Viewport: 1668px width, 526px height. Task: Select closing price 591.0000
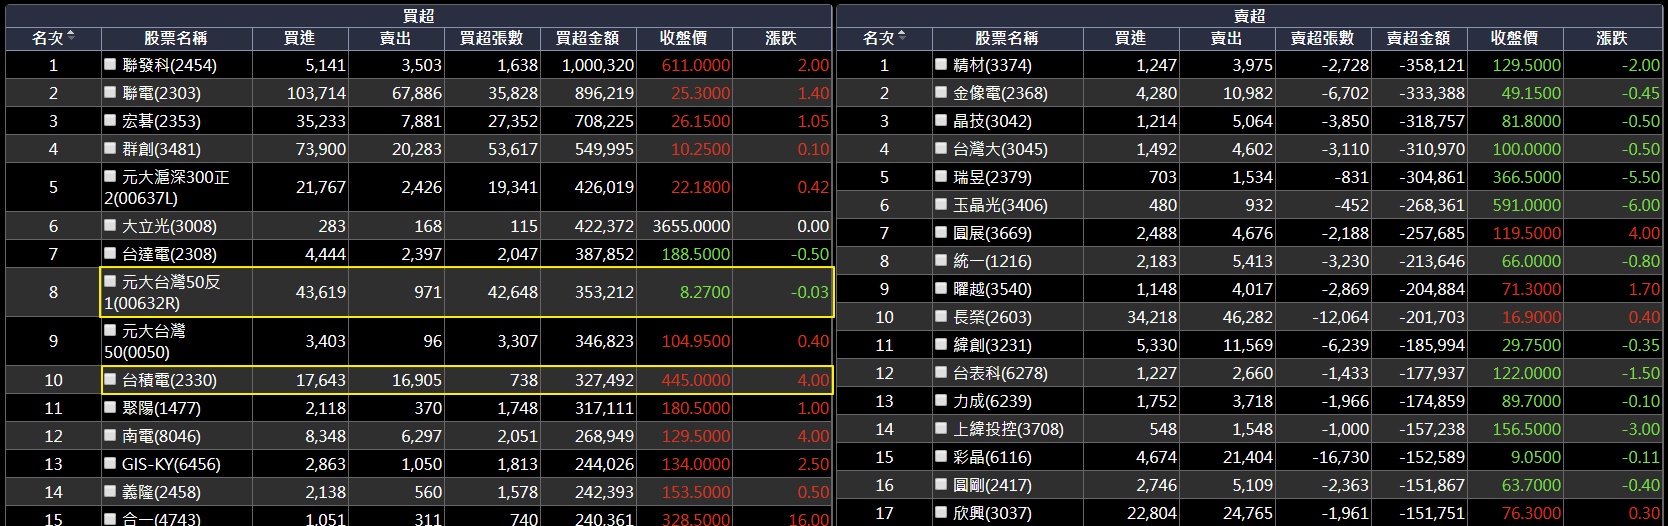[x=1527, y=204]
